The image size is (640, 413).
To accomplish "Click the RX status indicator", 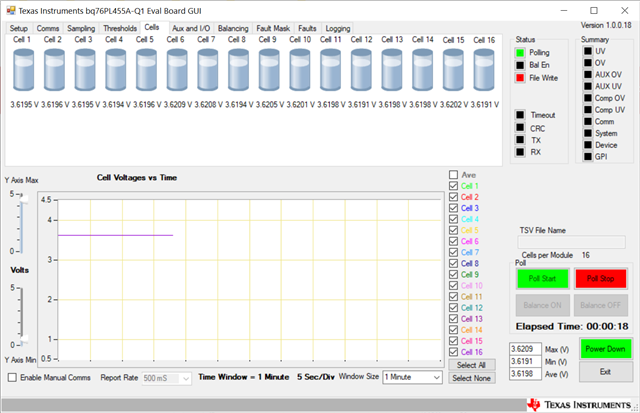I will pos(520,152).
